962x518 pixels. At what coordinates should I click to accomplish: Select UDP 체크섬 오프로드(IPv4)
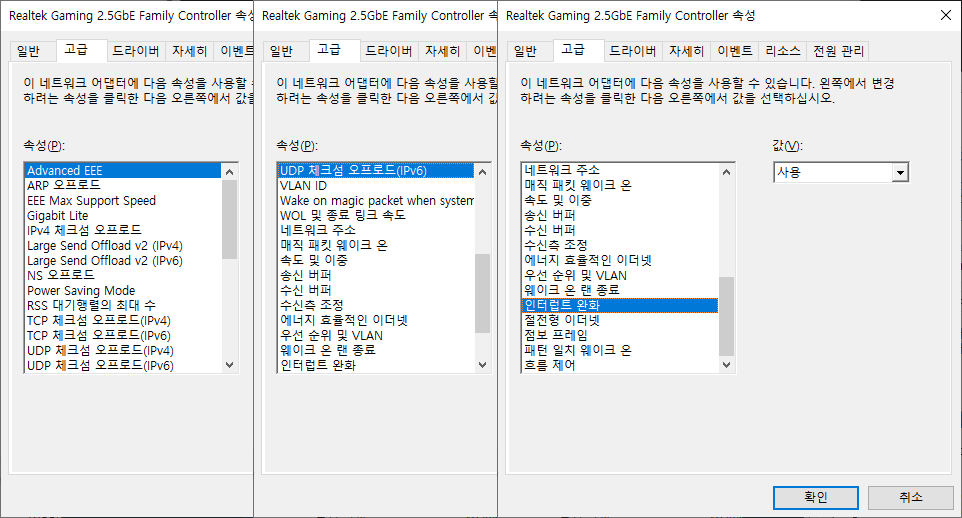pos(123,350)
